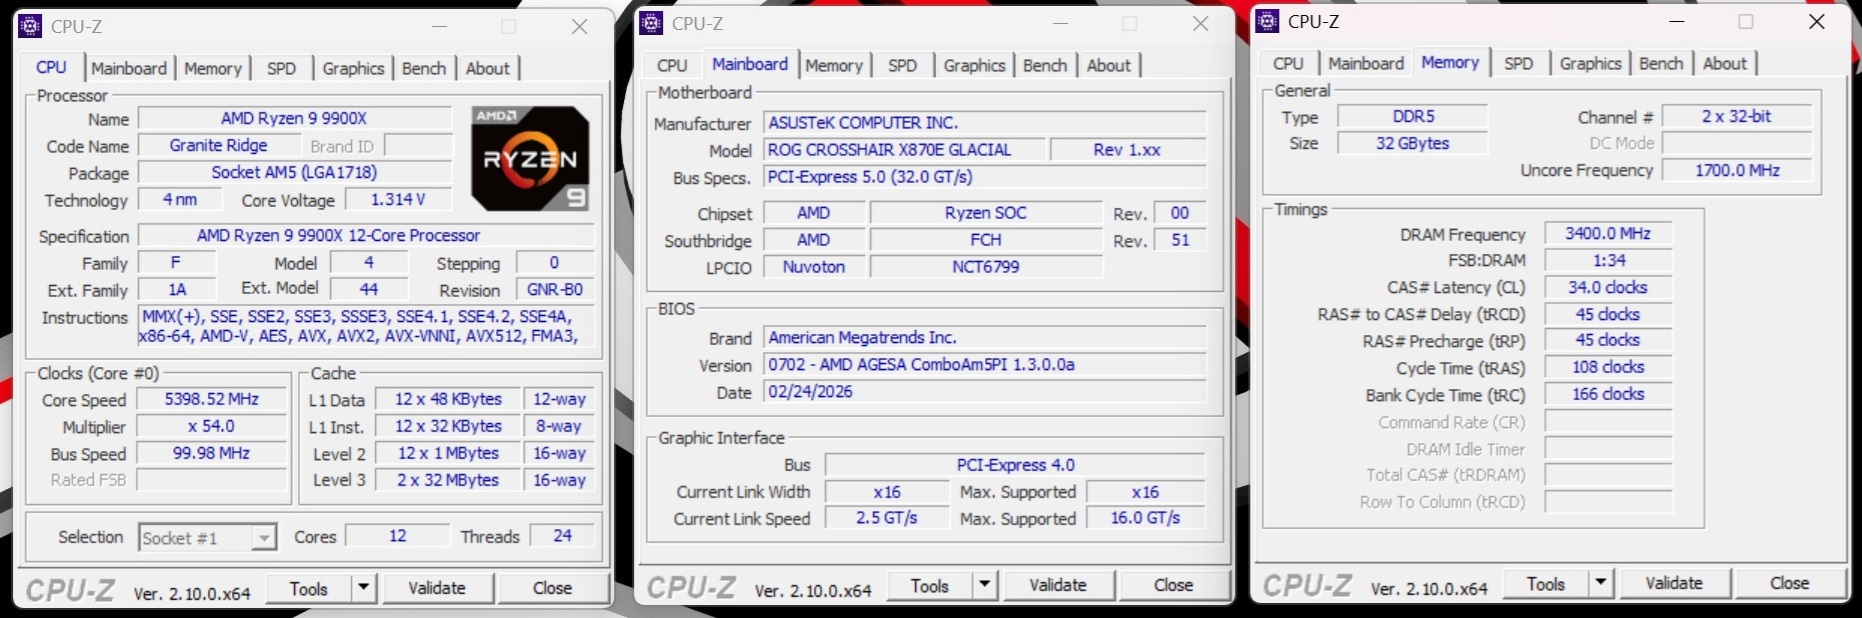This screenshot has height=618, width=1862.
Task: Switch to About tab in middle window
Action: pos(1109,65)
